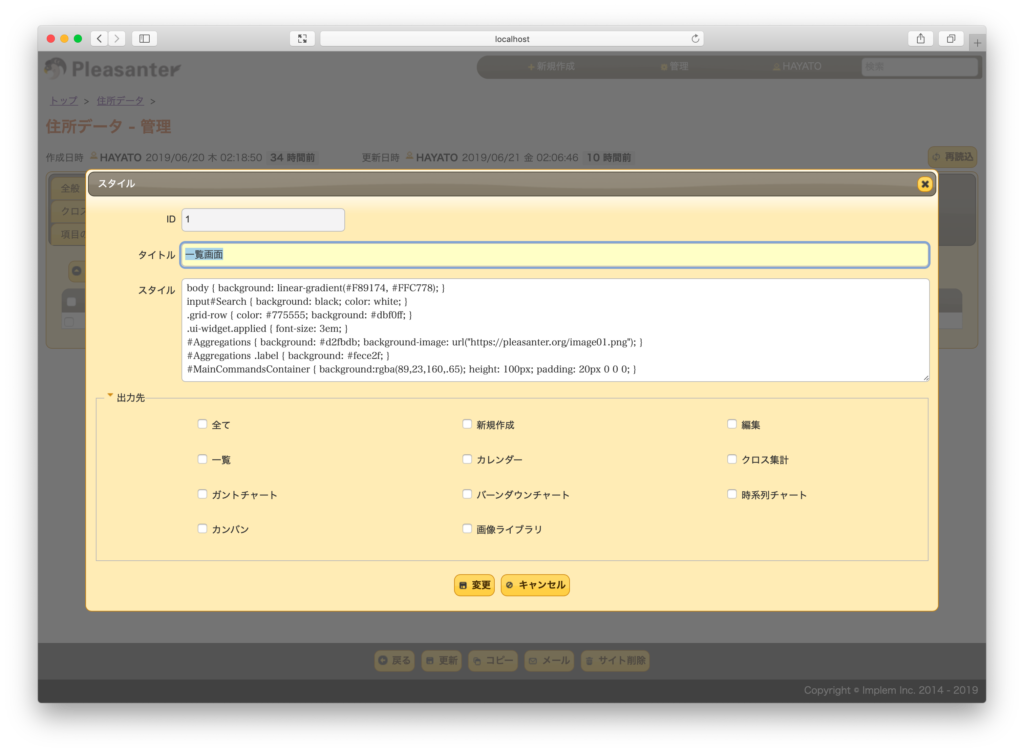
Task: Collapse the 出力先 section
Action: point(126,398)
